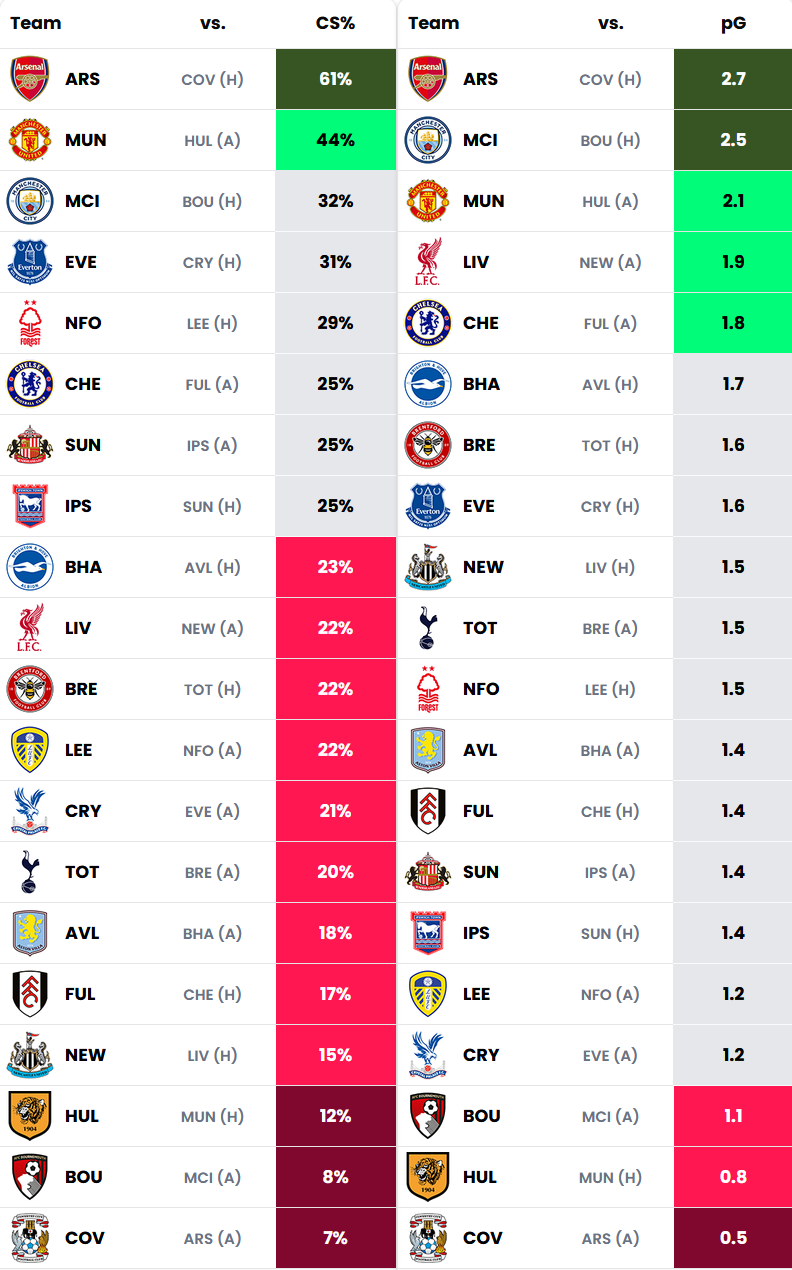Click Tottenham crest in CS% table
792x1270 pixels.
[x=30, y=872]
